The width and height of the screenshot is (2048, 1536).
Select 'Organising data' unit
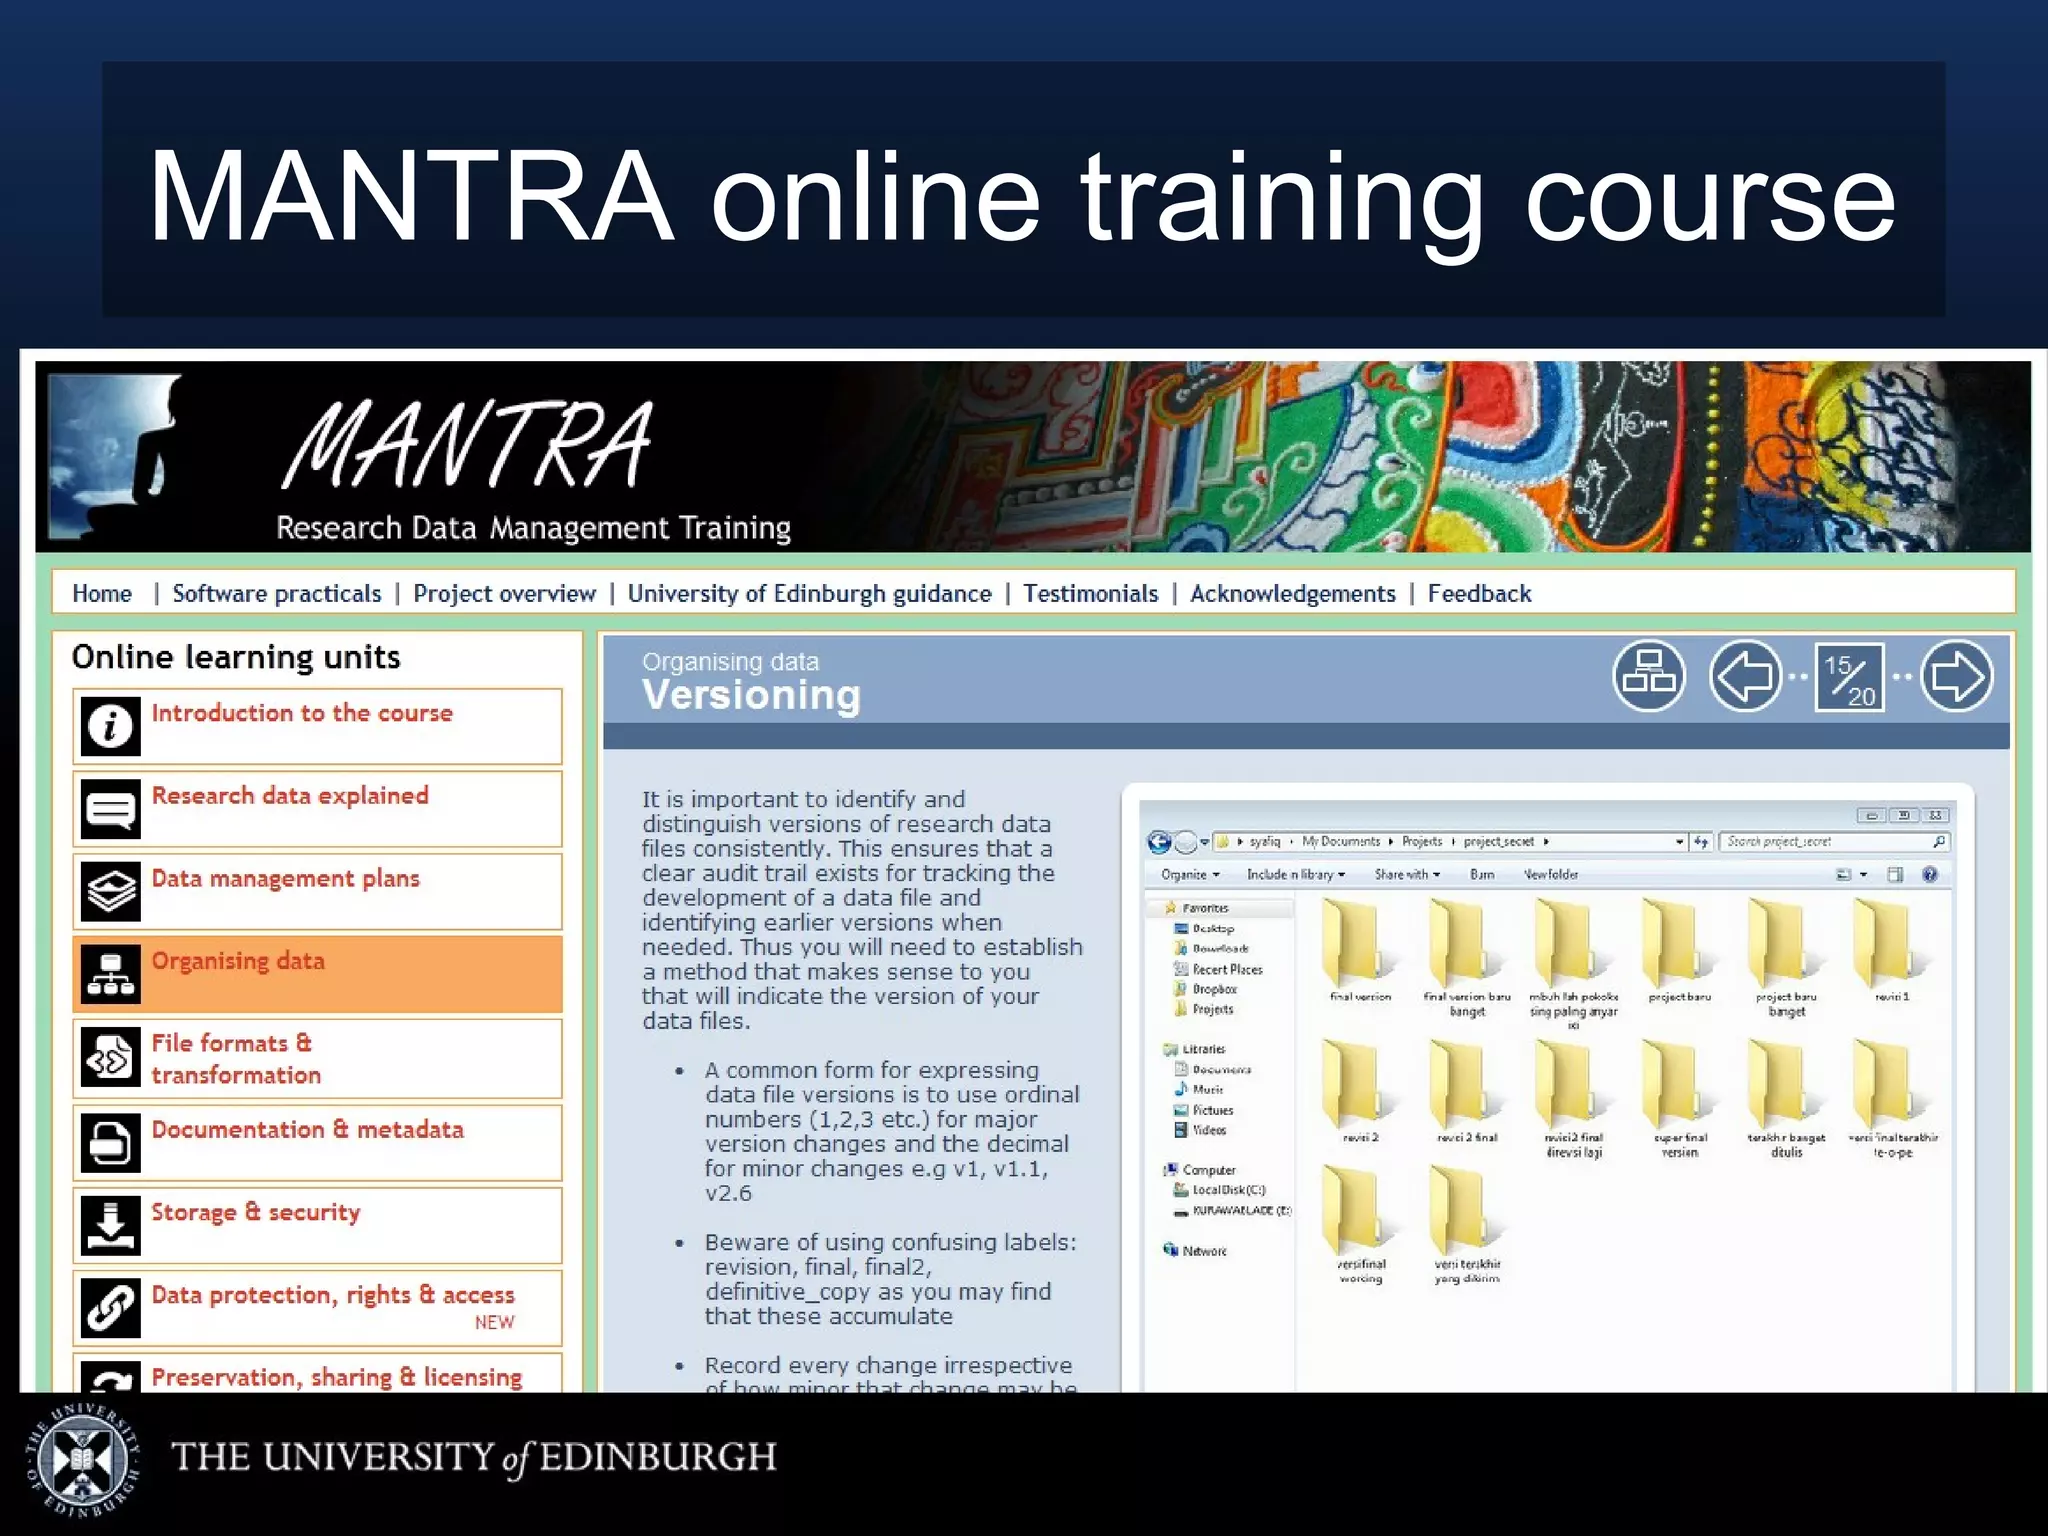point(317,974)
